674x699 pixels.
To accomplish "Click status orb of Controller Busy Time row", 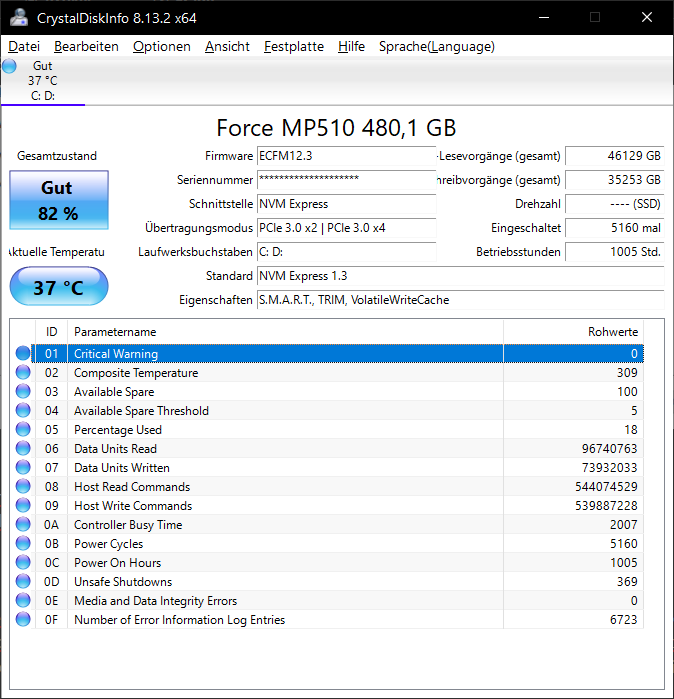I will tap(23, 525).
